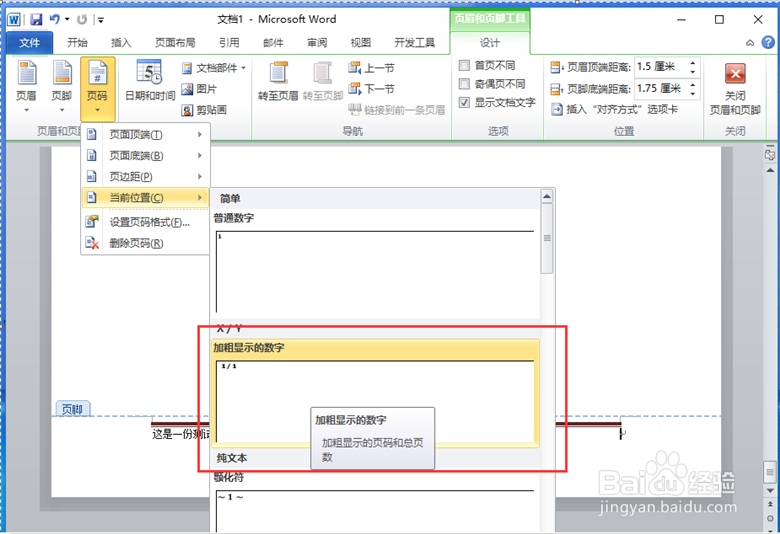Click the document vertical scrollbar thumb
The height and width of the screenshot is (534, 780).
pyautogui.click(x=770, y=471)
